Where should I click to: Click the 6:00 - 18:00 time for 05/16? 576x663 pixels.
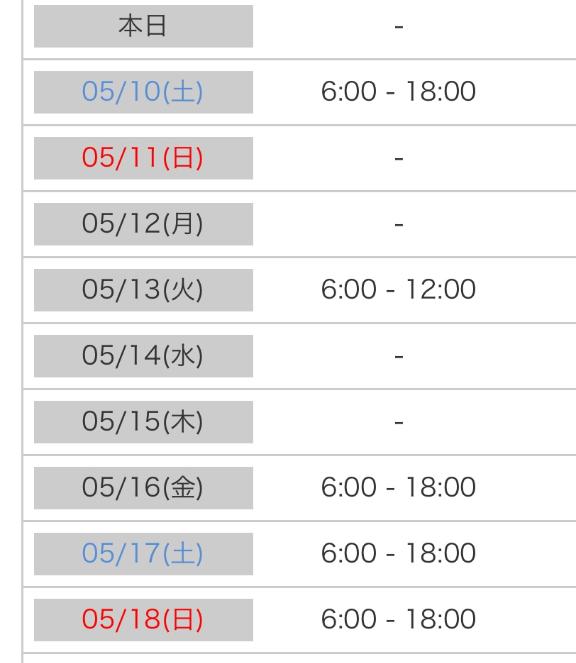point(398,487)
